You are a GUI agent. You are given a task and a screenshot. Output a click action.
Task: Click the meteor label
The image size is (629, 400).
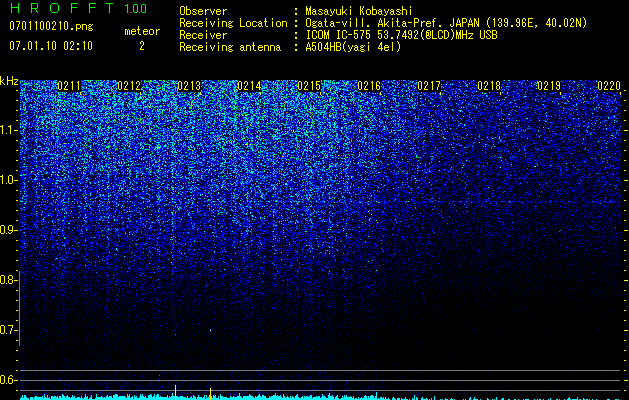142,31
